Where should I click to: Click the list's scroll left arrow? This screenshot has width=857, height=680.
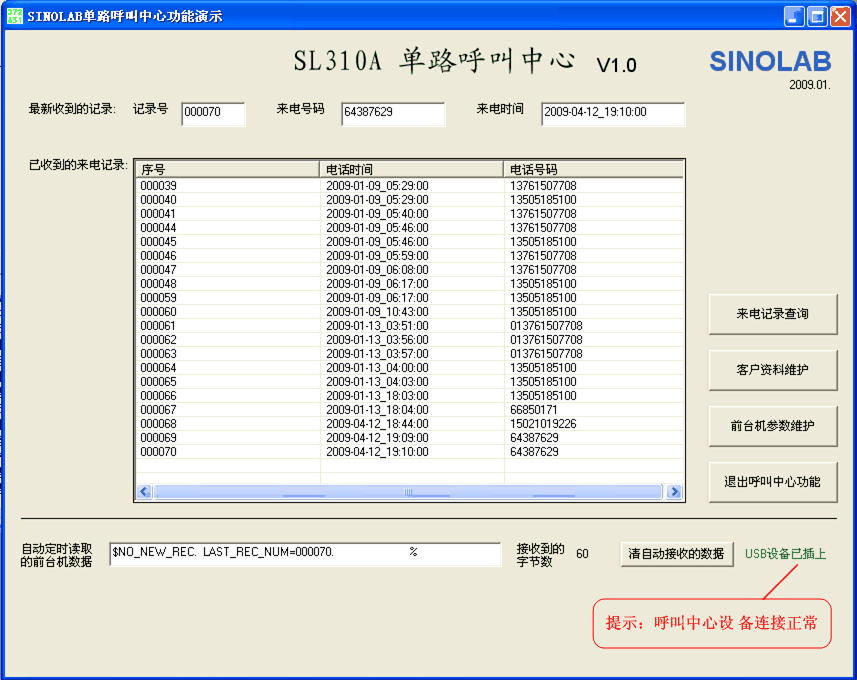[144, 491]
